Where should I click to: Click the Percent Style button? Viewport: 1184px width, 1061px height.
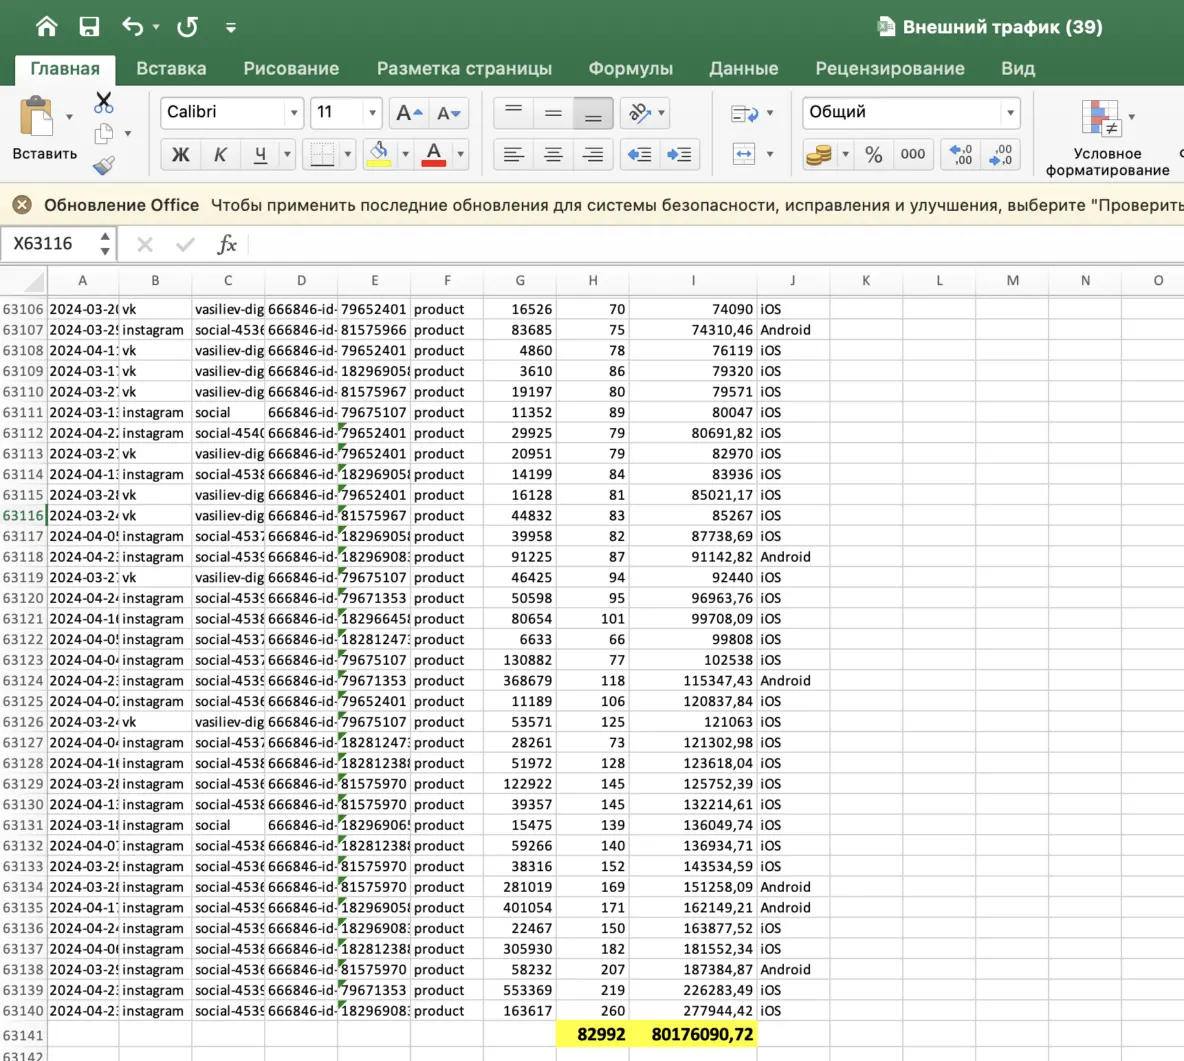pyautogui.click(x=874, y=154)
